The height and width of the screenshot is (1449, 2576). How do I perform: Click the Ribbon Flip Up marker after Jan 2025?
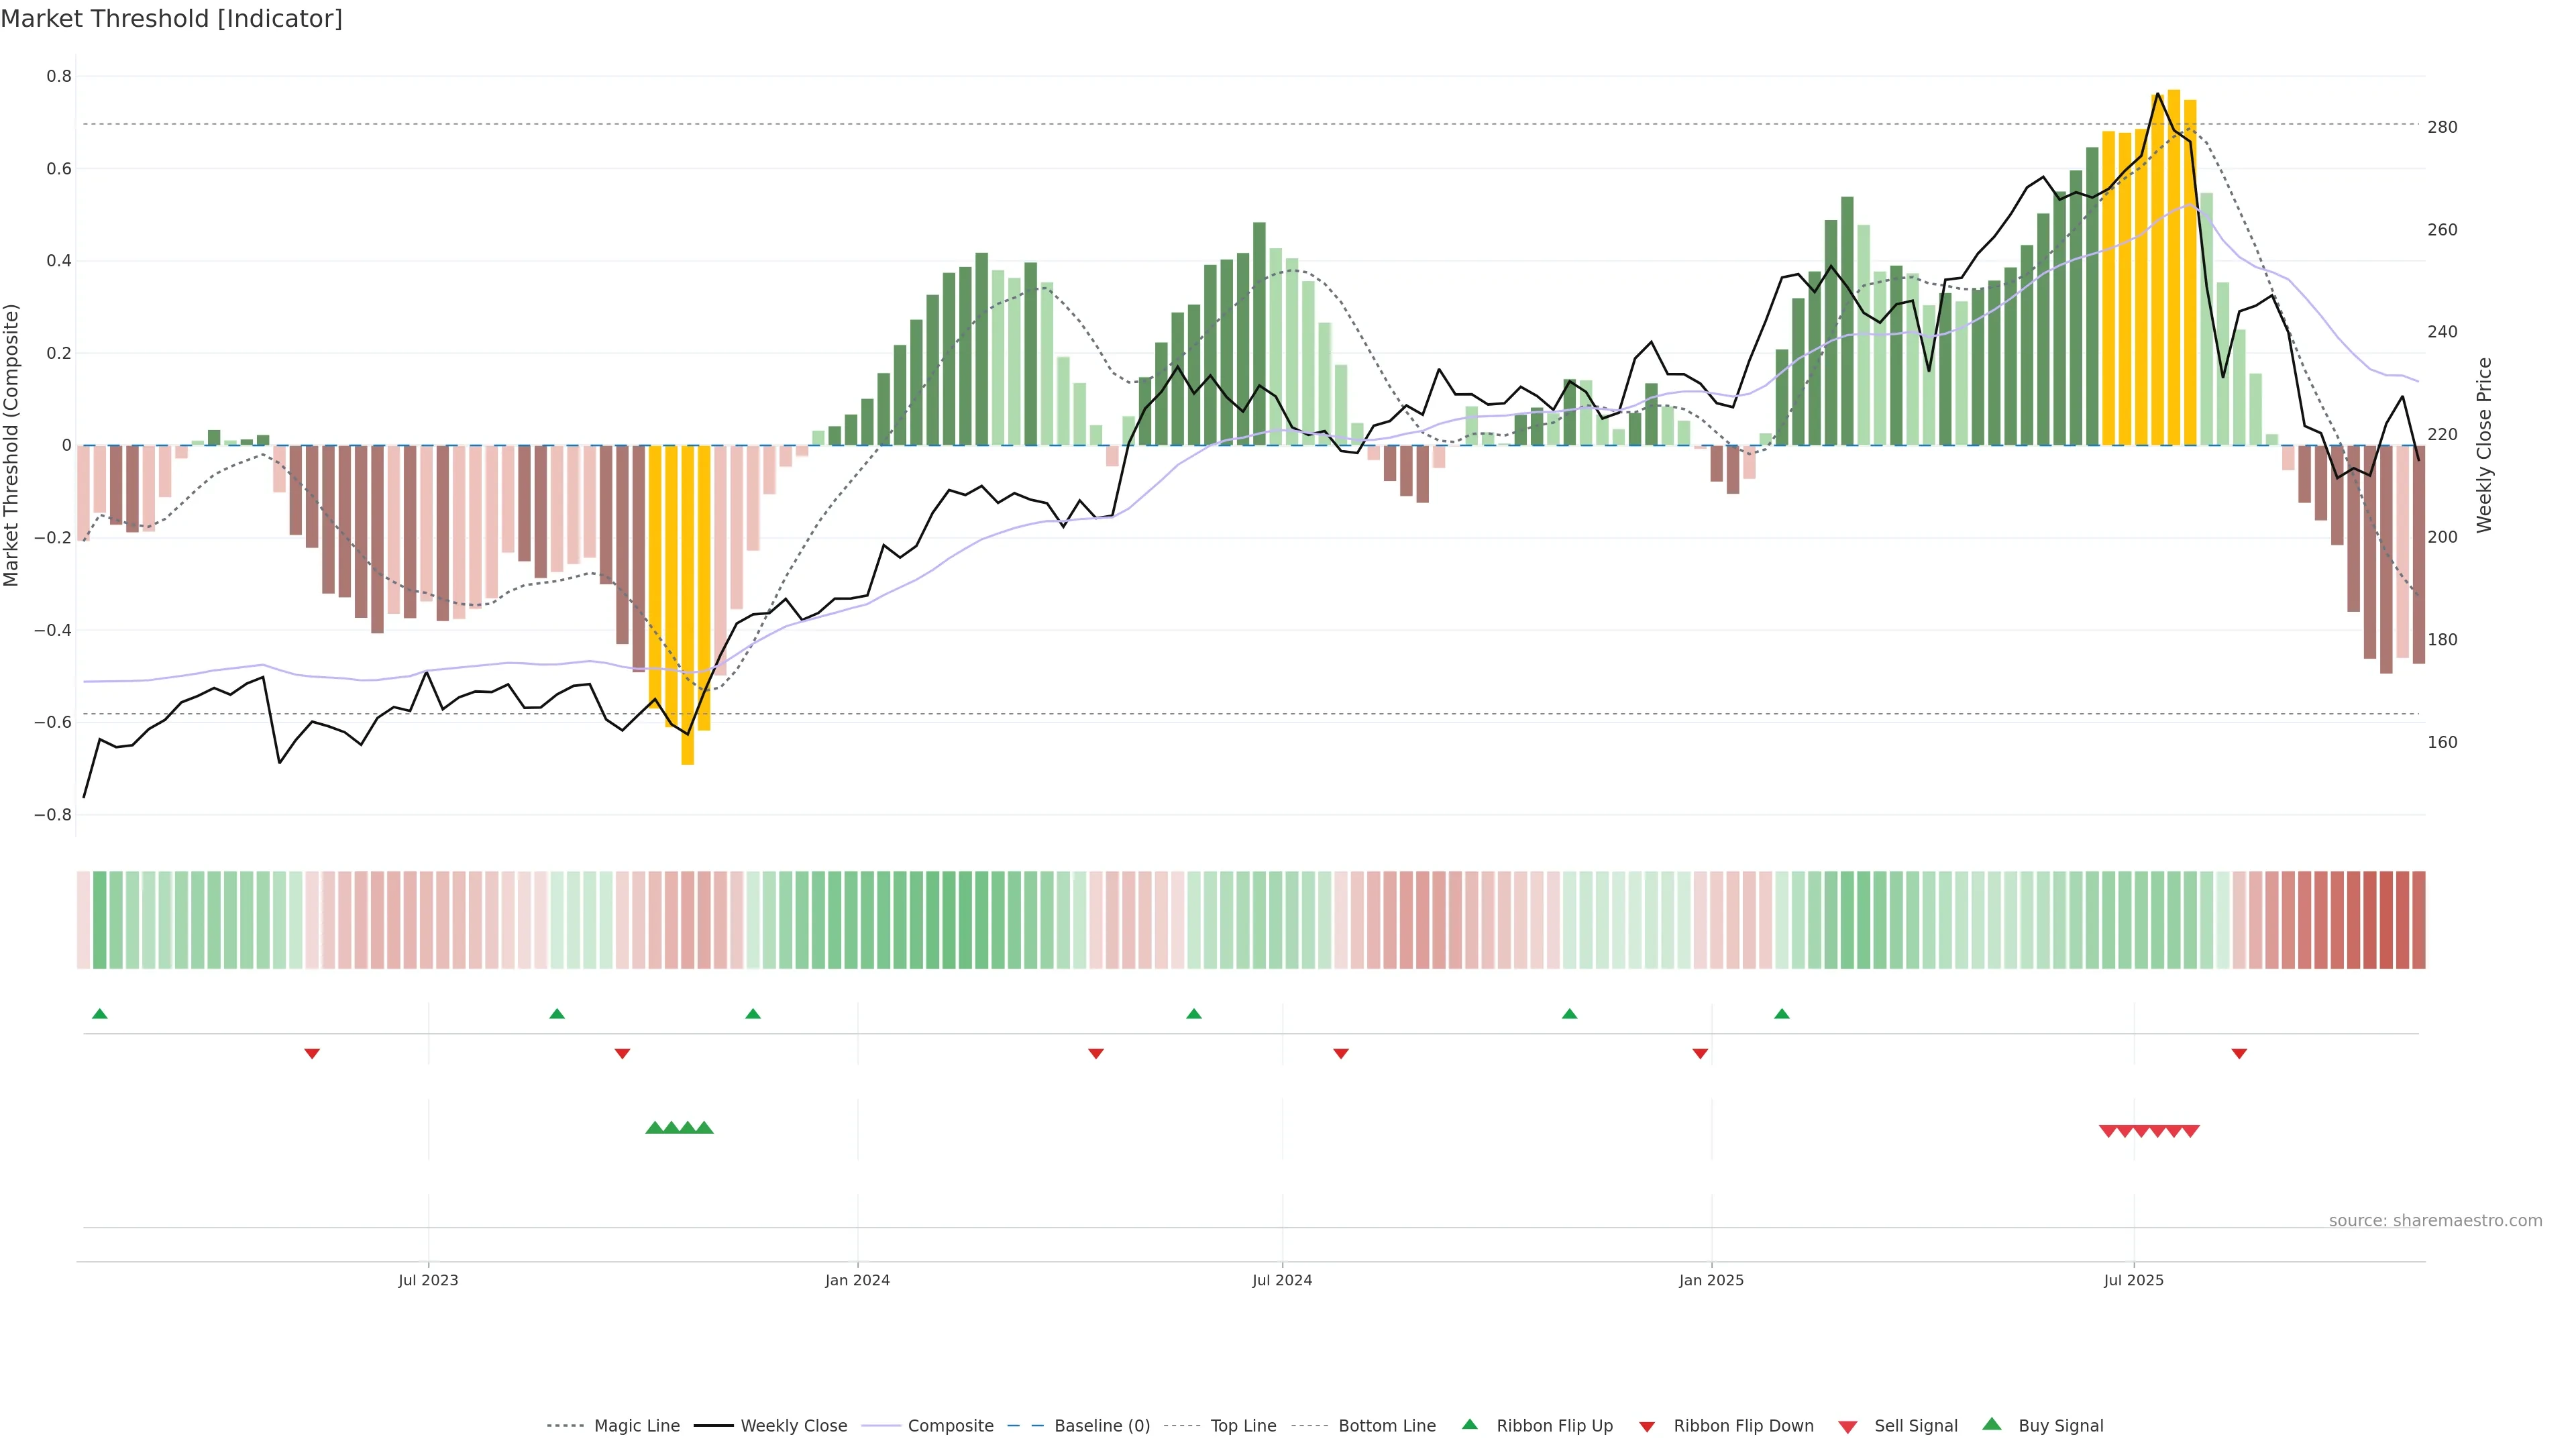tap(1782, 1014)
